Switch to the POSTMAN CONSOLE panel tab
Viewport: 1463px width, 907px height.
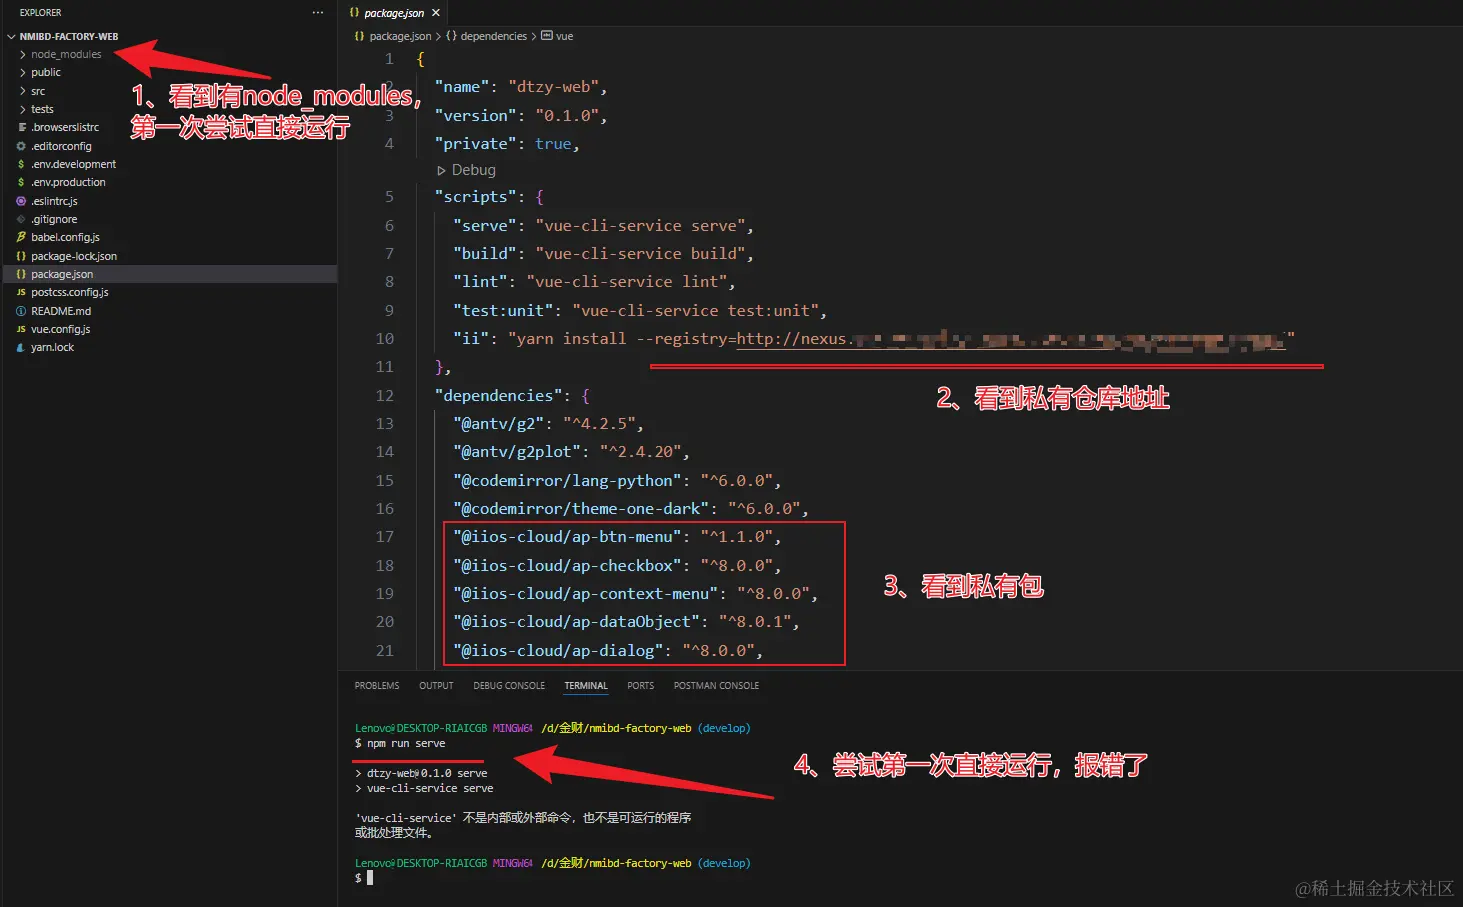tap(716, 686)
